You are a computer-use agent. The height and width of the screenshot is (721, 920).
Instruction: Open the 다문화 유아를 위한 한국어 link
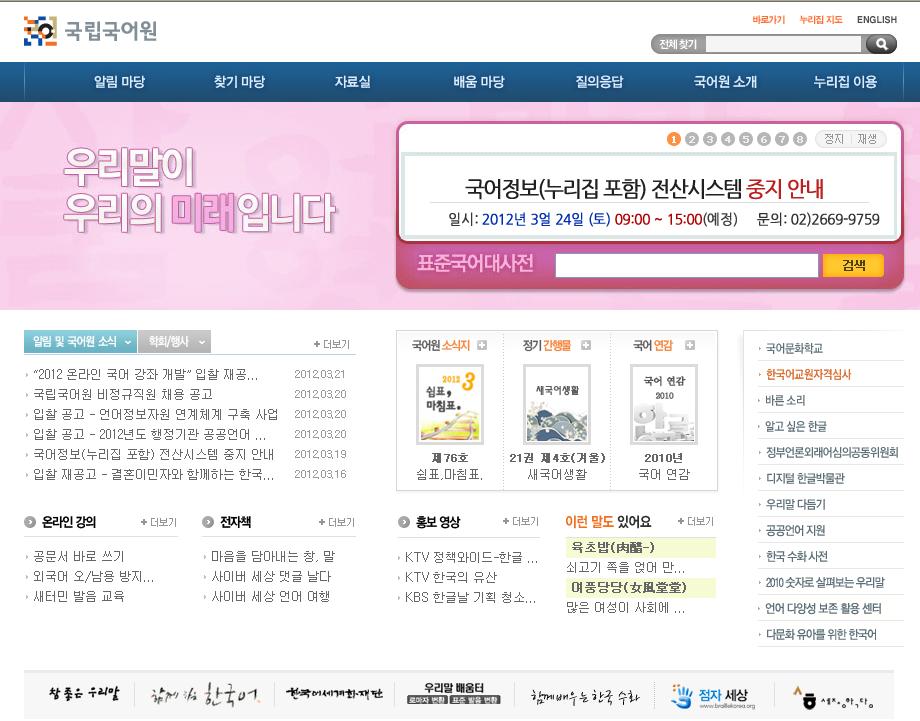pos(821,634)
